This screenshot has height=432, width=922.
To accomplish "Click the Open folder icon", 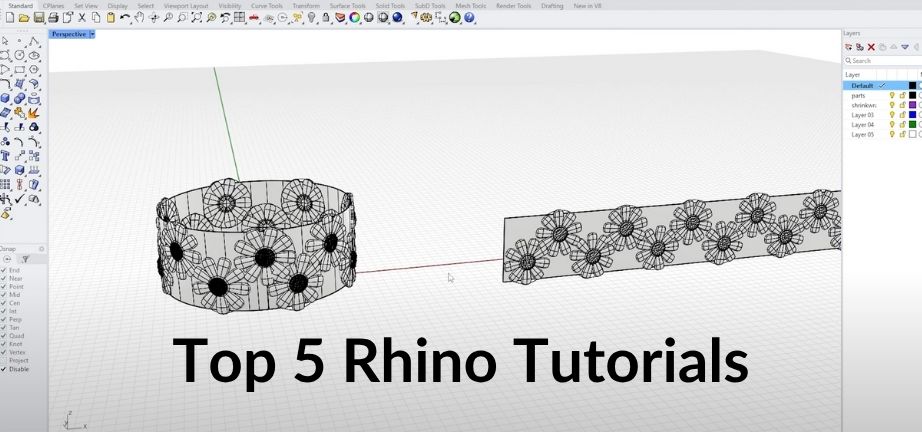I will [x=24, y=18].
